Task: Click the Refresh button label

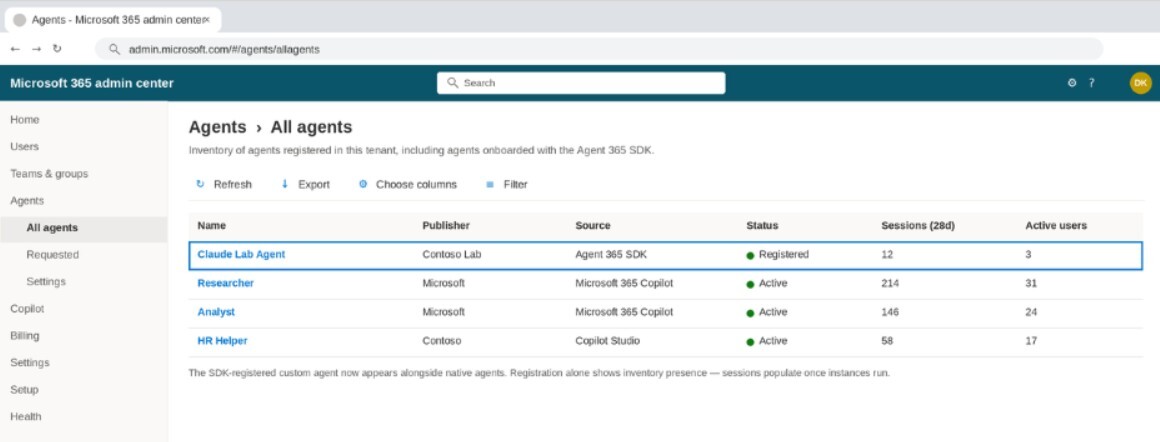Action: coord(232,184)
